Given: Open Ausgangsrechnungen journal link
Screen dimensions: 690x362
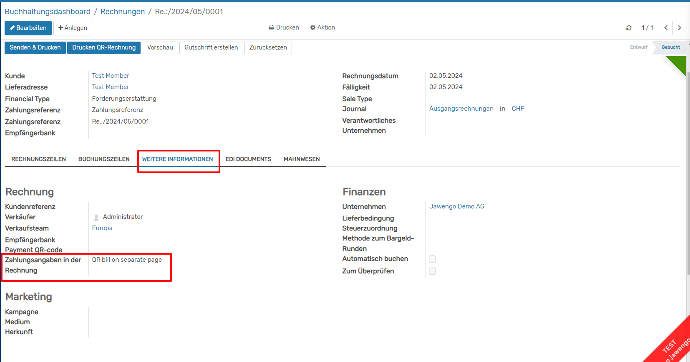Looking at the screenshot, I should tap(461, 109).
